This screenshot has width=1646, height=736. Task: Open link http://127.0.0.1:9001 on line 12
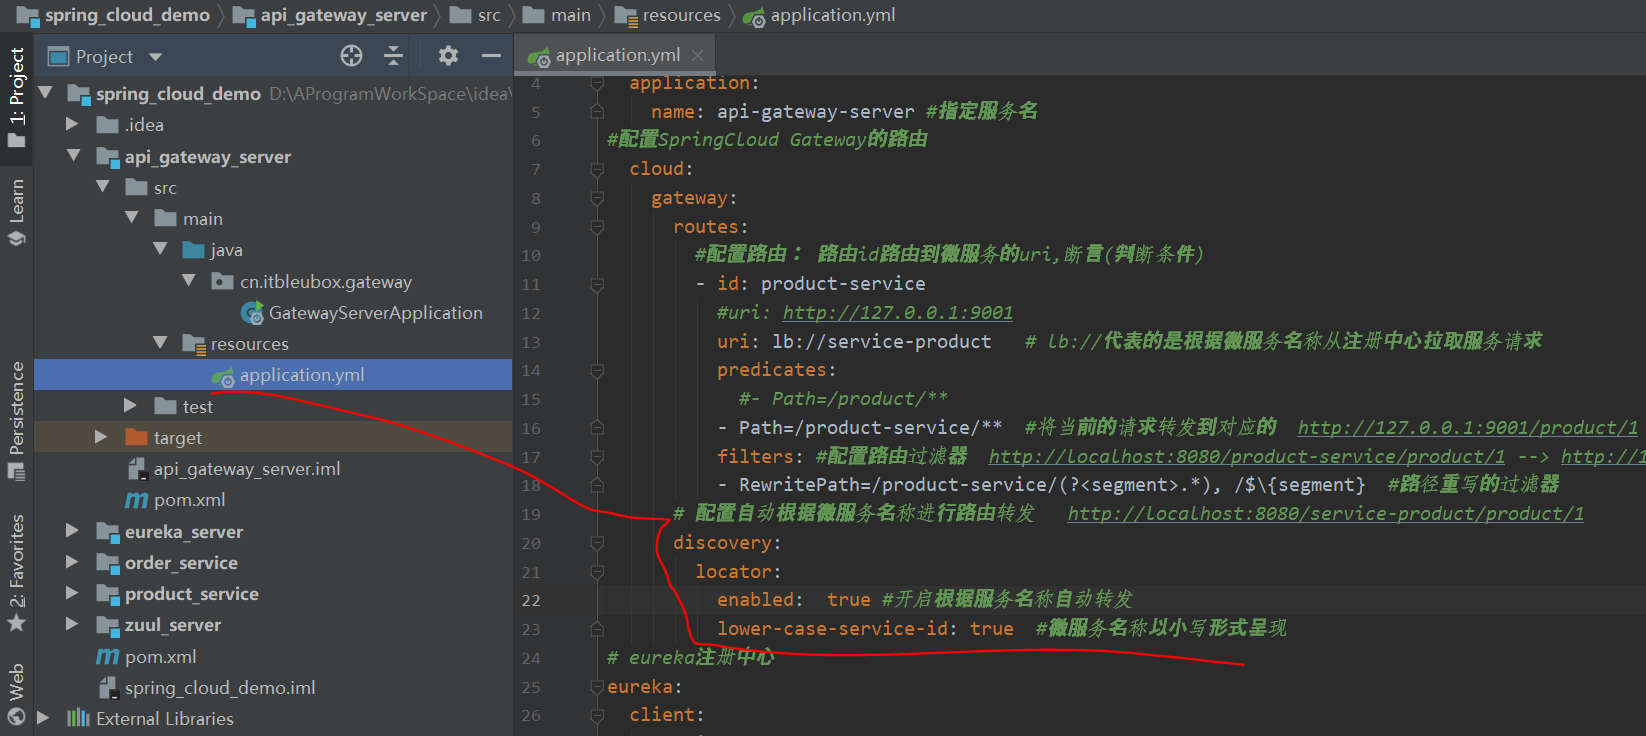click(897, 313)
